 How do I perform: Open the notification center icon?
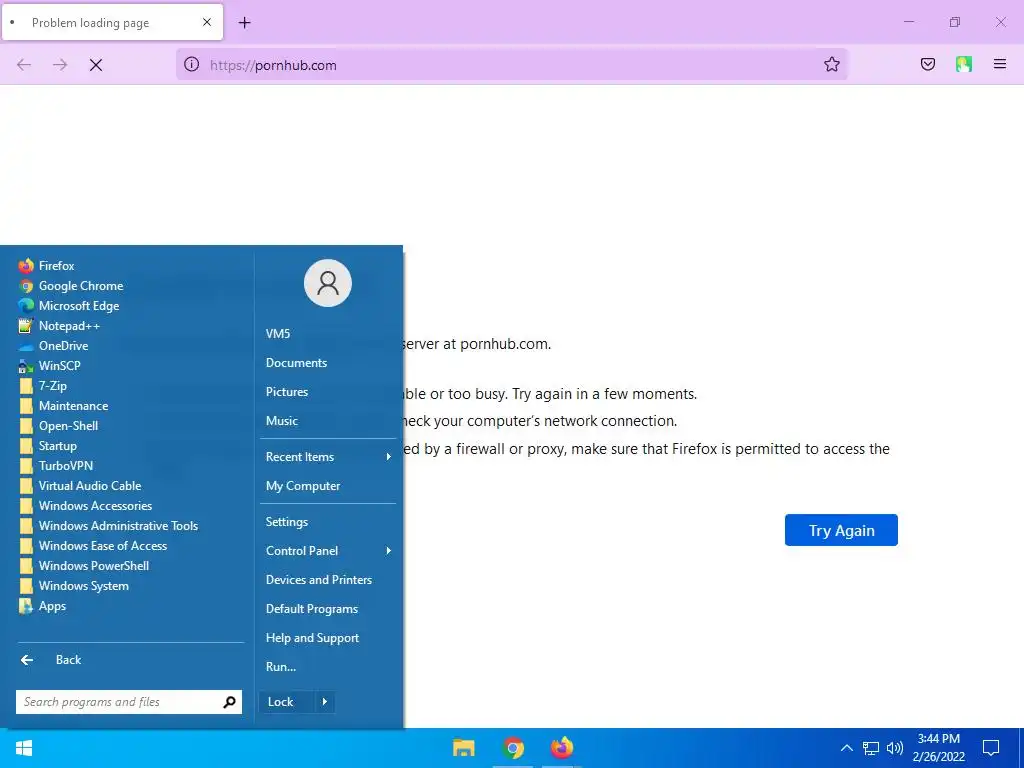(x=991, y=748)
